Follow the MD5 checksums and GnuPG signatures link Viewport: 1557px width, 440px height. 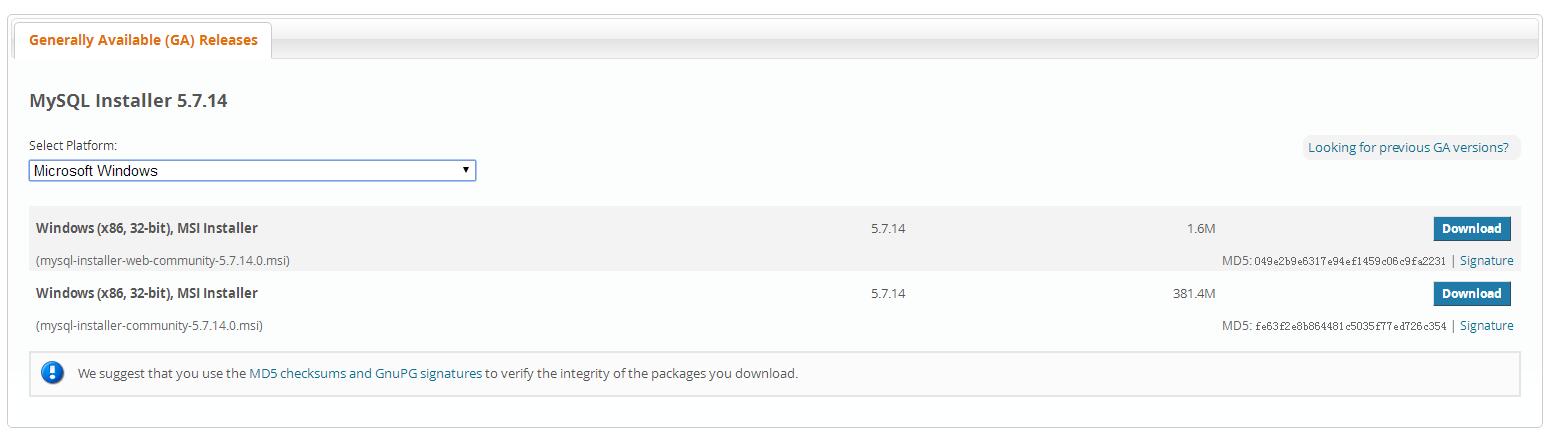pos(365,374)
